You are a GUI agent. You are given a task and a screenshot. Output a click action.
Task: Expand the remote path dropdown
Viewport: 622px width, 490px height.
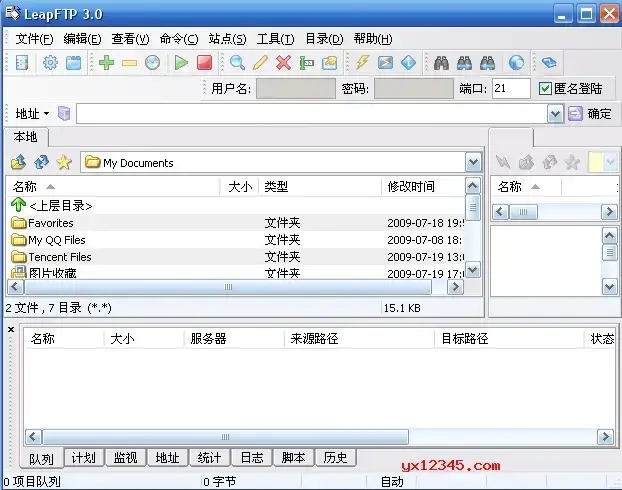click(x=610, y=162)
